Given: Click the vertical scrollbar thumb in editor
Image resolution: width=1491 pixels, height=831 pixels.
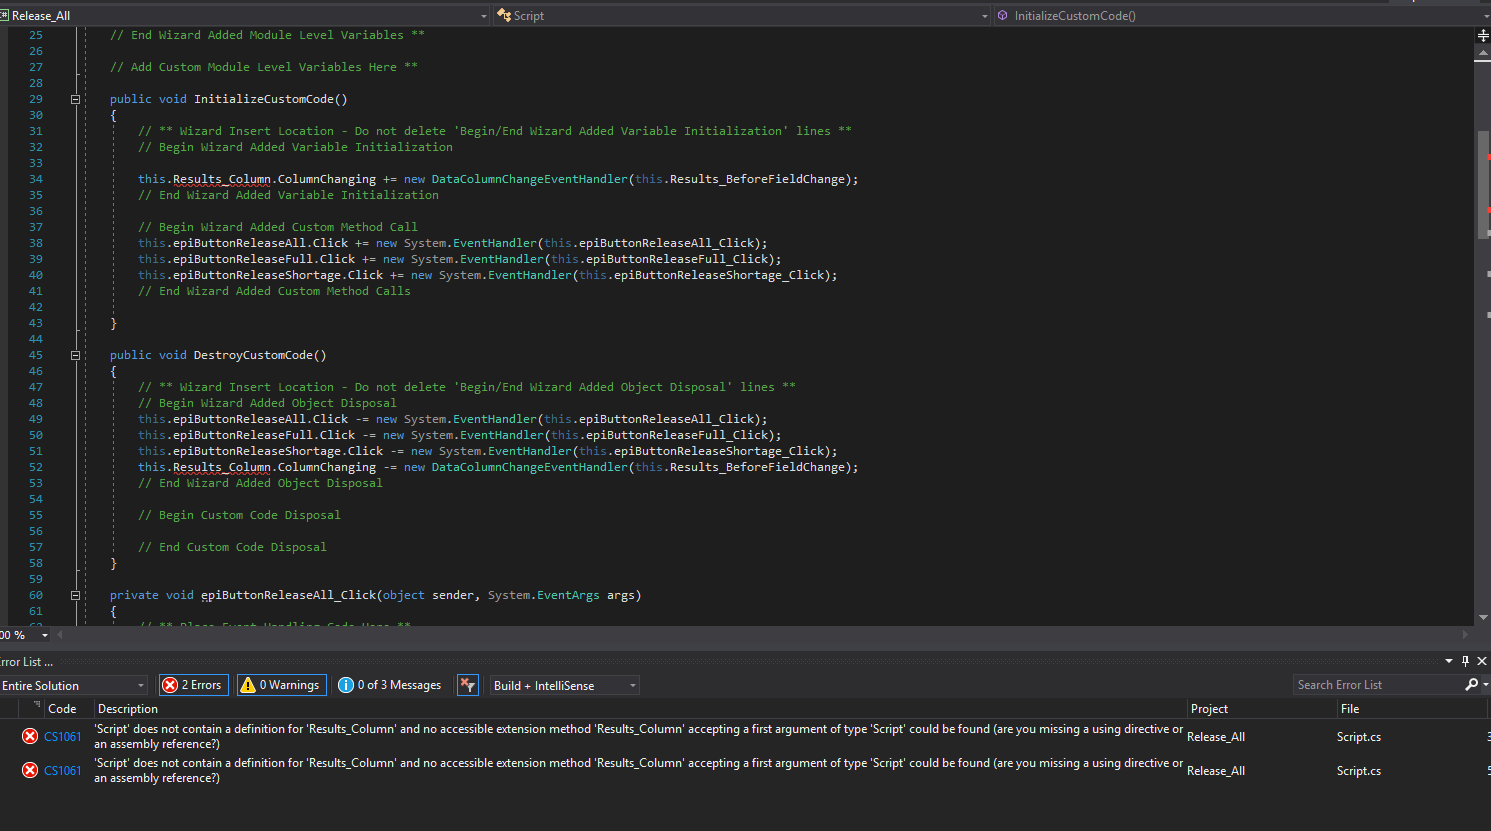Looking at the screenshot, I should 1483,184.
